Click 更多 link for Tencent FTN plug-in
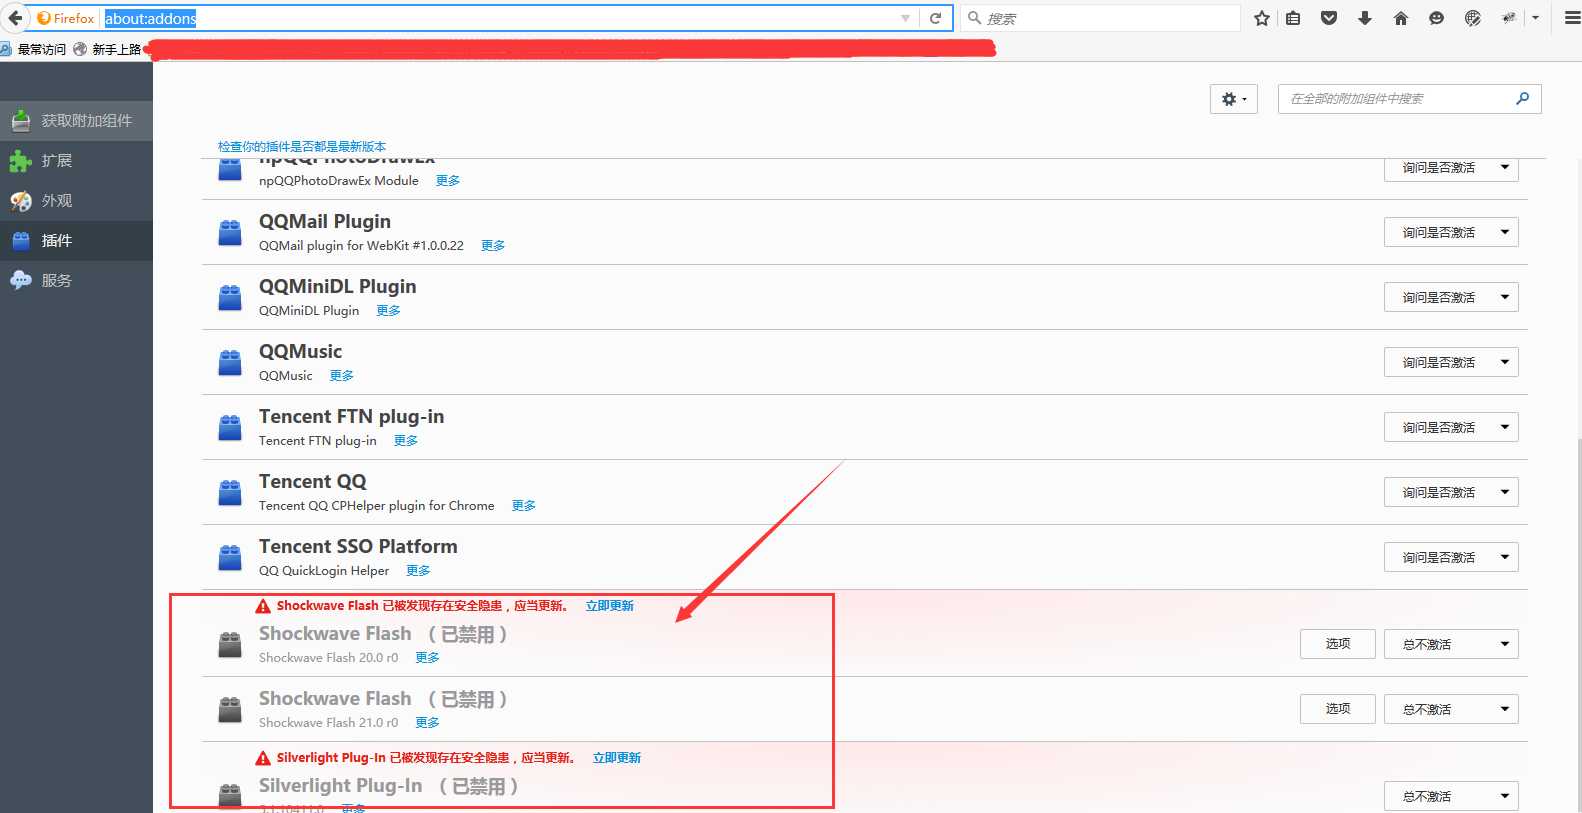Viewport: 1582px width, 813px height. tap(406, 441)
